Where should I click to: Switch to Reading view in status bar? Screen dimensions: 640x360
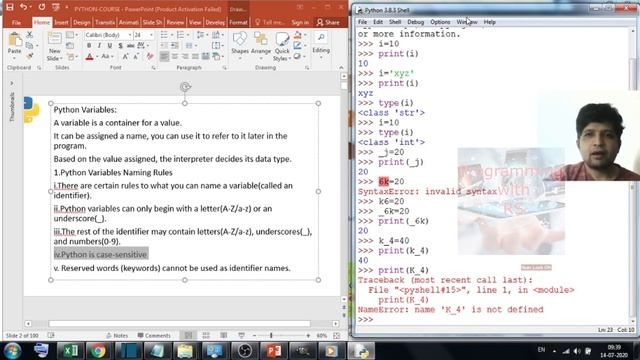click(x=224, y=336)
